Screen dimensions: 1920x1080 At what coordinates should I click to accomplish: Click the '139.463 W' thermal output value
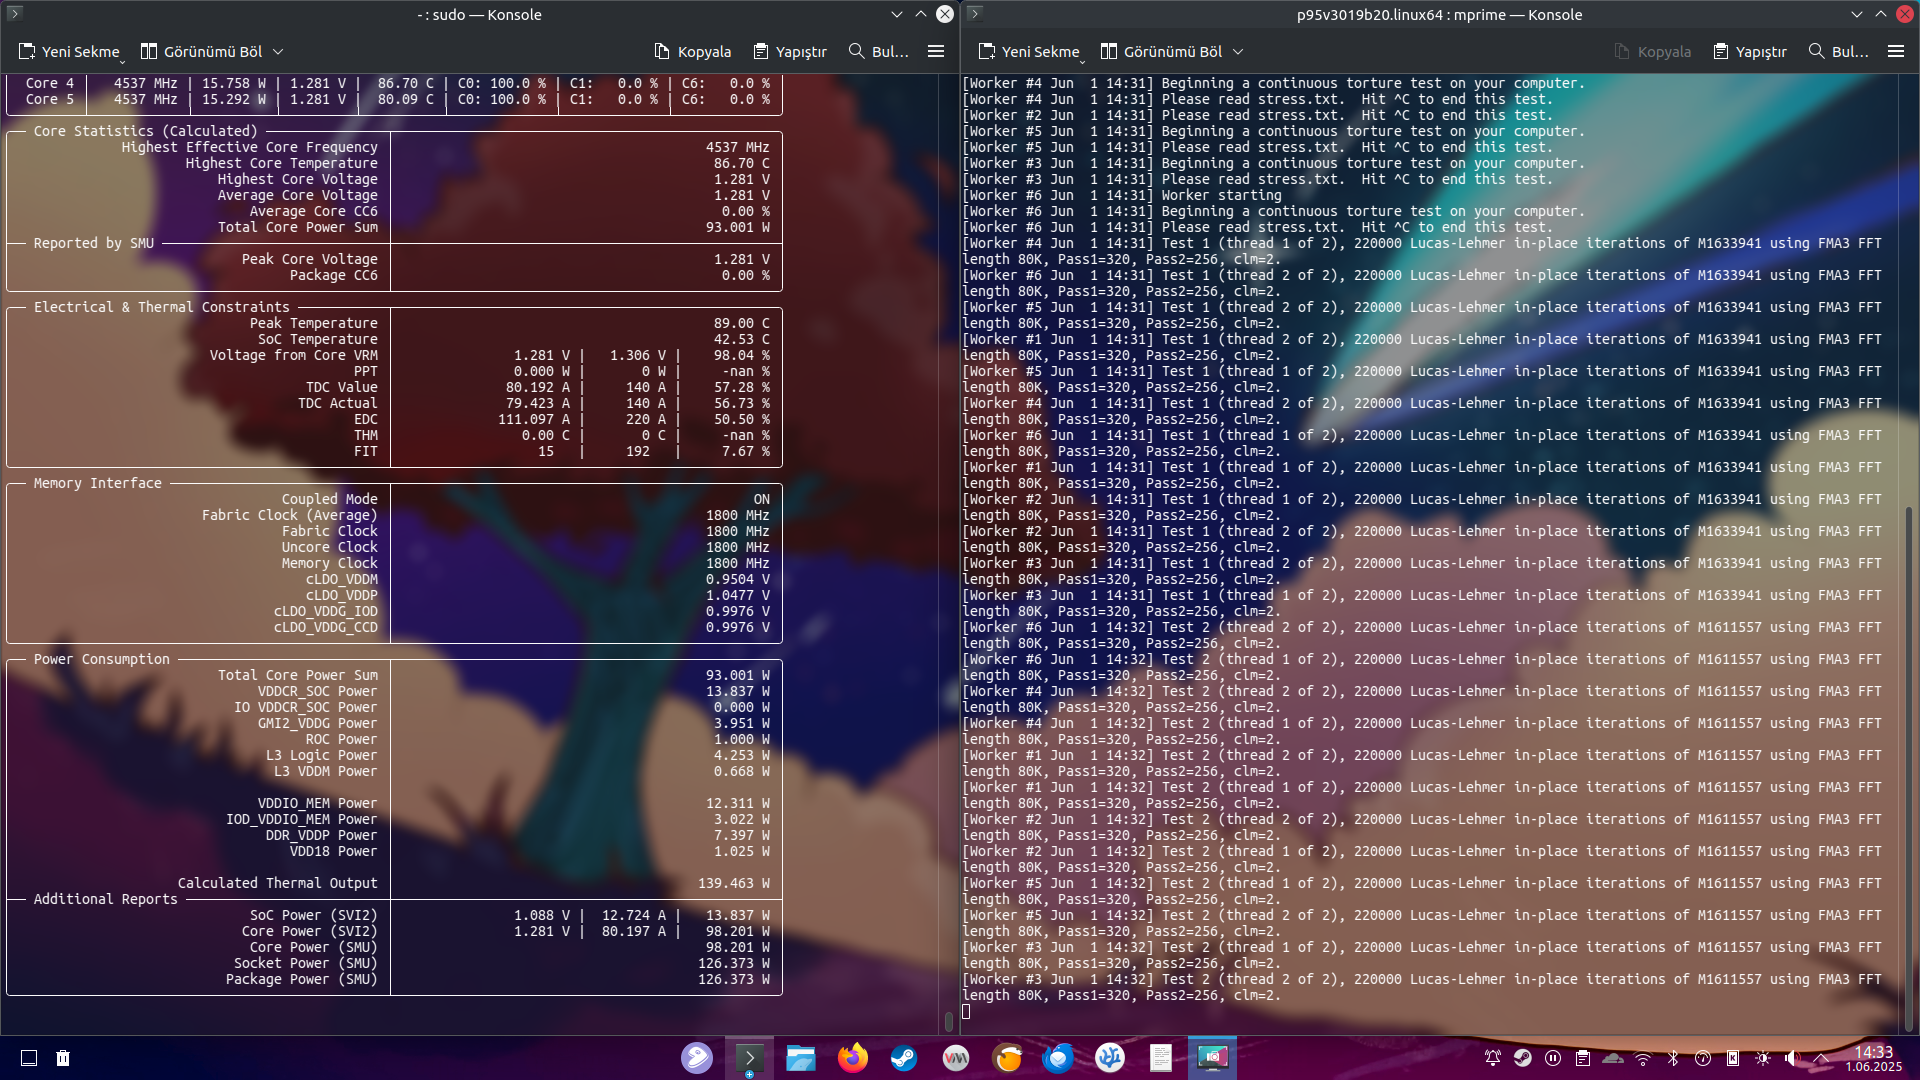coord(734,883)
